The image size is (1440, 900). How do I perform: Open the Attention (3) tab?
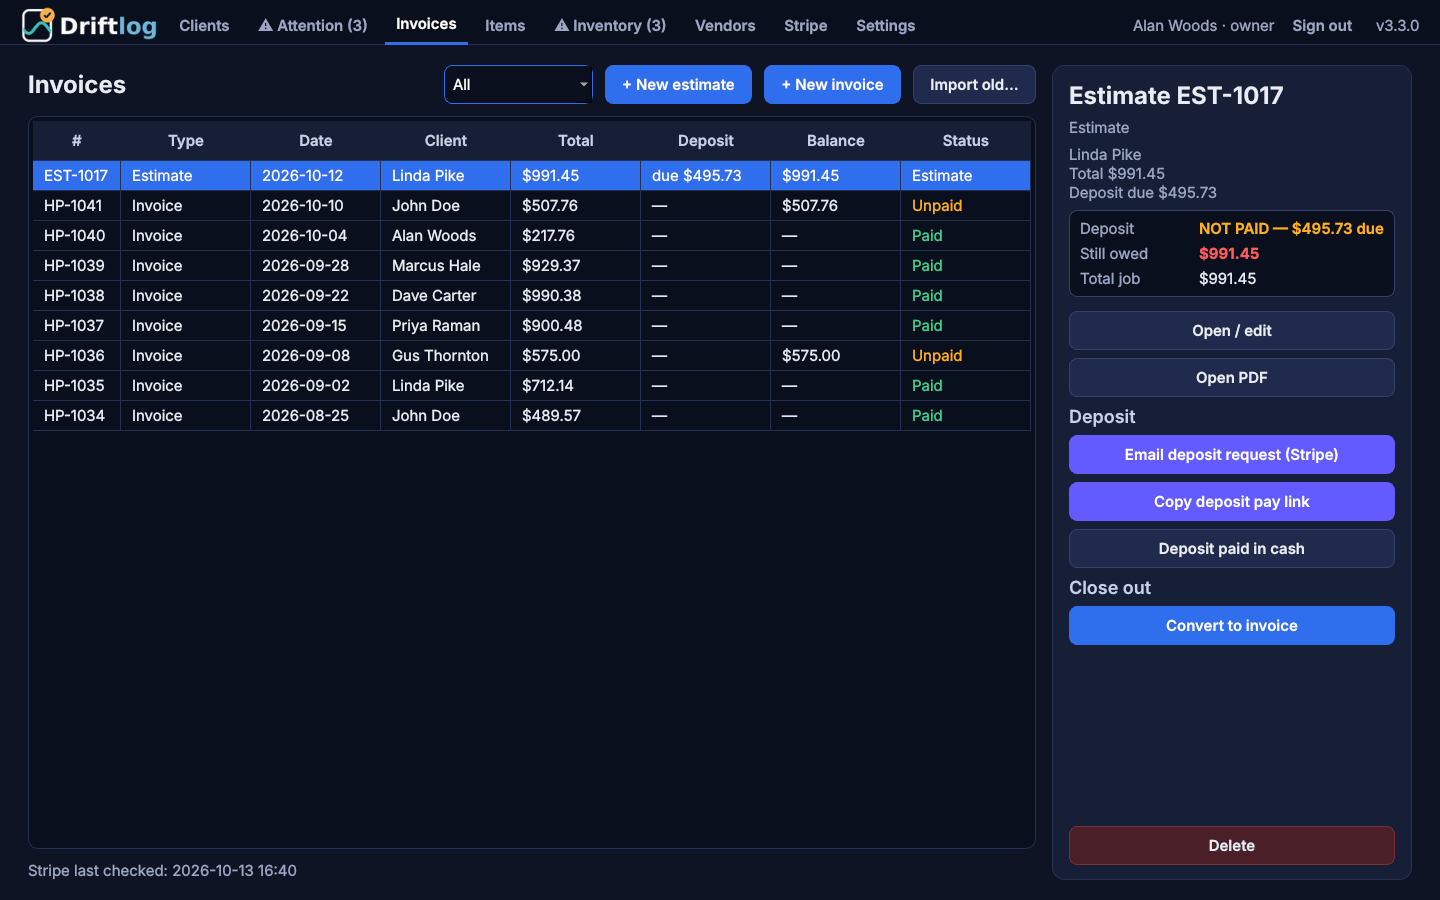[x=313, y=26]
